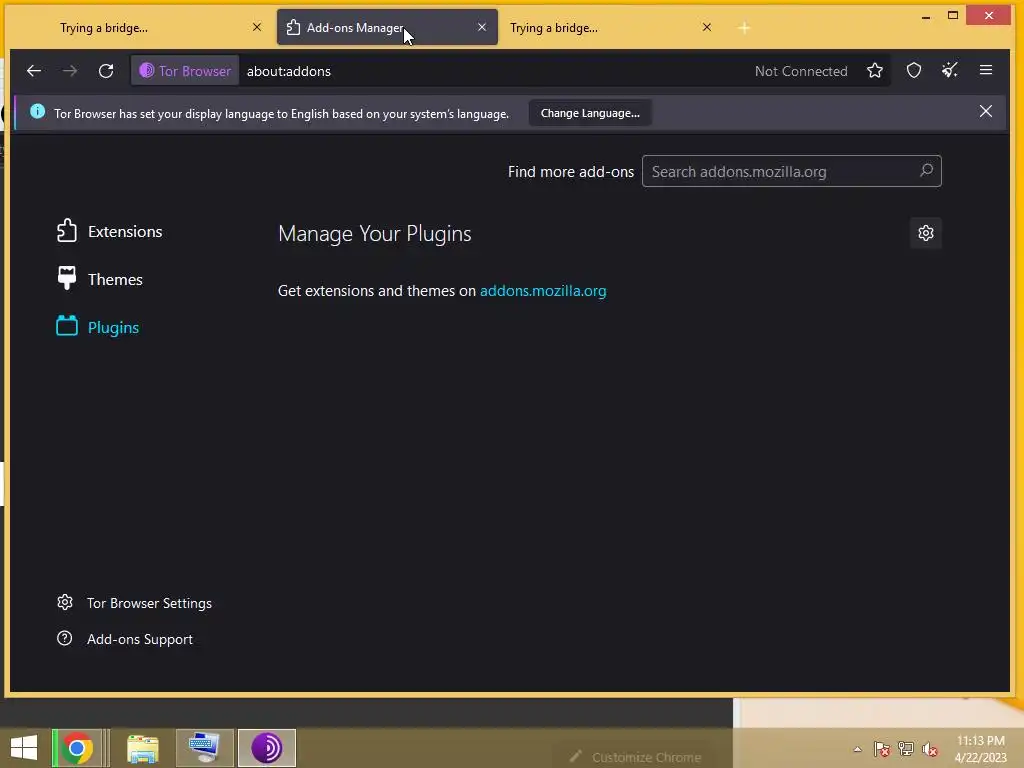Click the magnifier search icon

(x=926, y=170)
